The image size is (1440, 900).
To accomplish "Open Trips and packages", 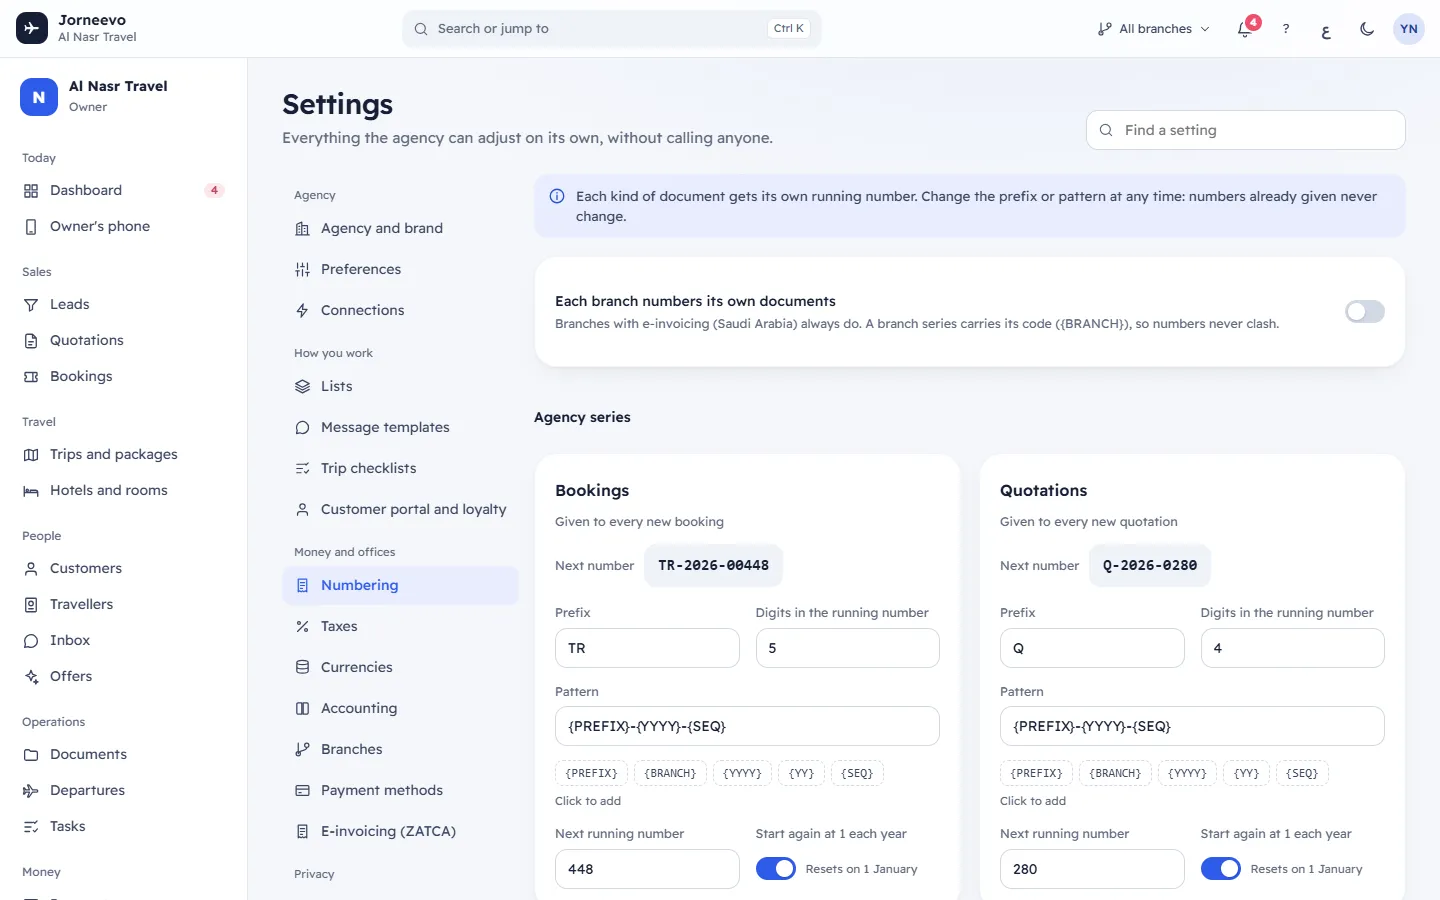I will 123,454.
